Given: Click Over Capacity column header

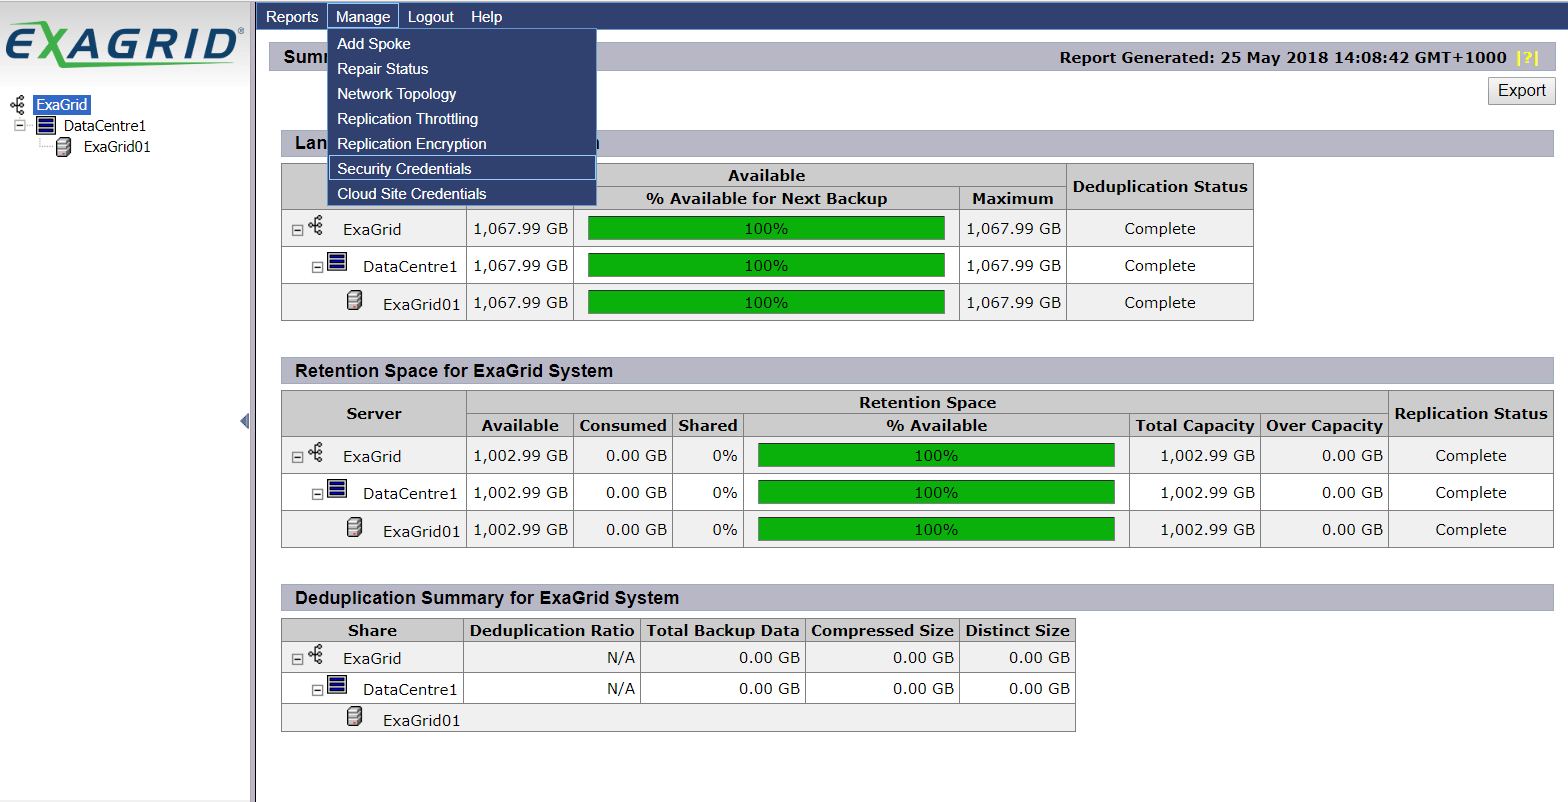Looking at the screenshot, I should (x=1325, y=426).
